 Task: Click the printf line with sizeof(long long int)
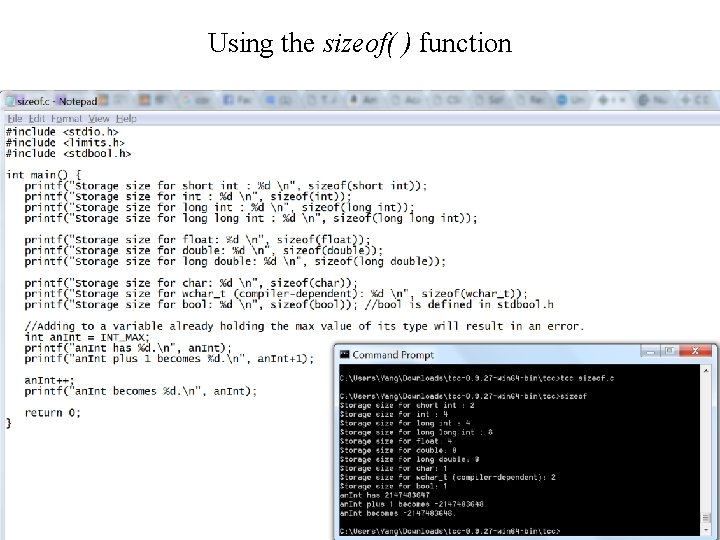point(251,218)
